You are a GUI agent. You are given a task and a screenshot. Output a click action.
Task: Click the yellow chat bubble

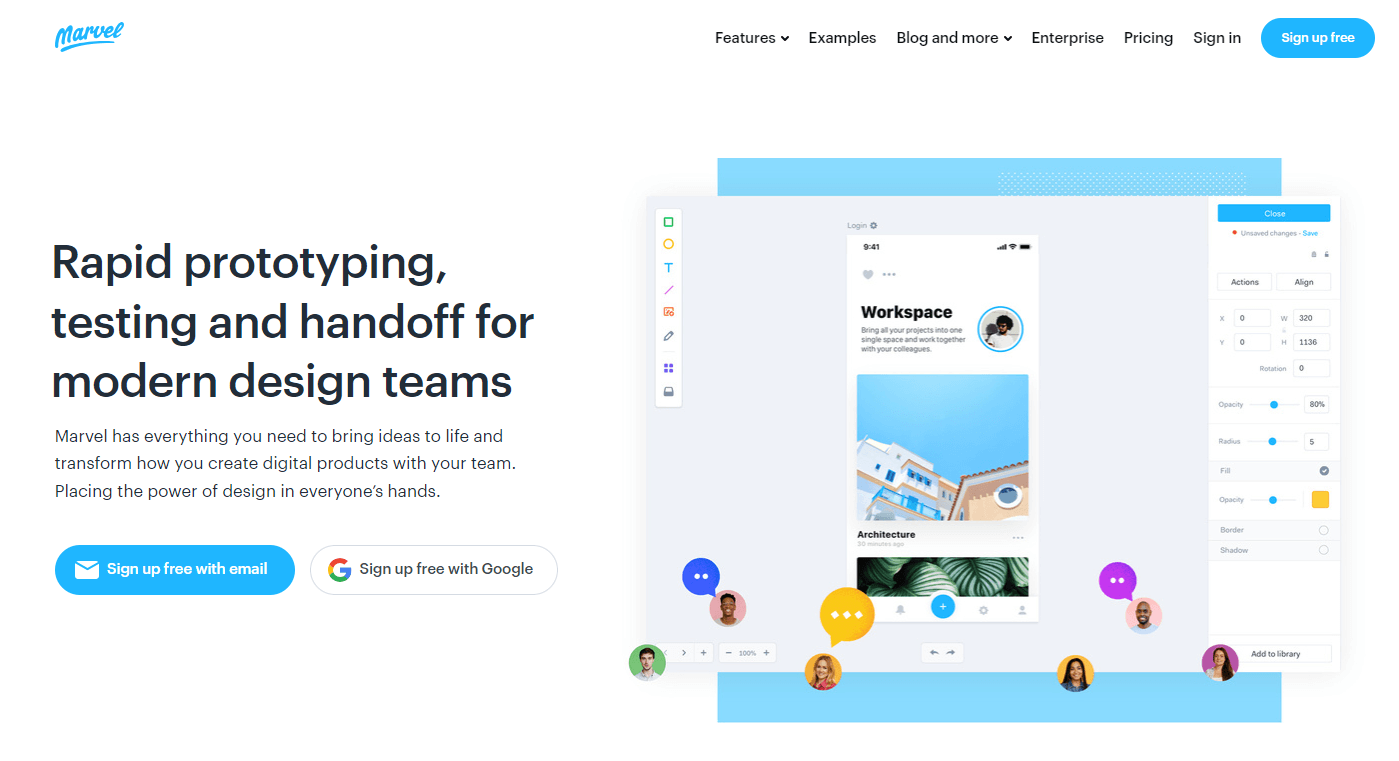847,616
